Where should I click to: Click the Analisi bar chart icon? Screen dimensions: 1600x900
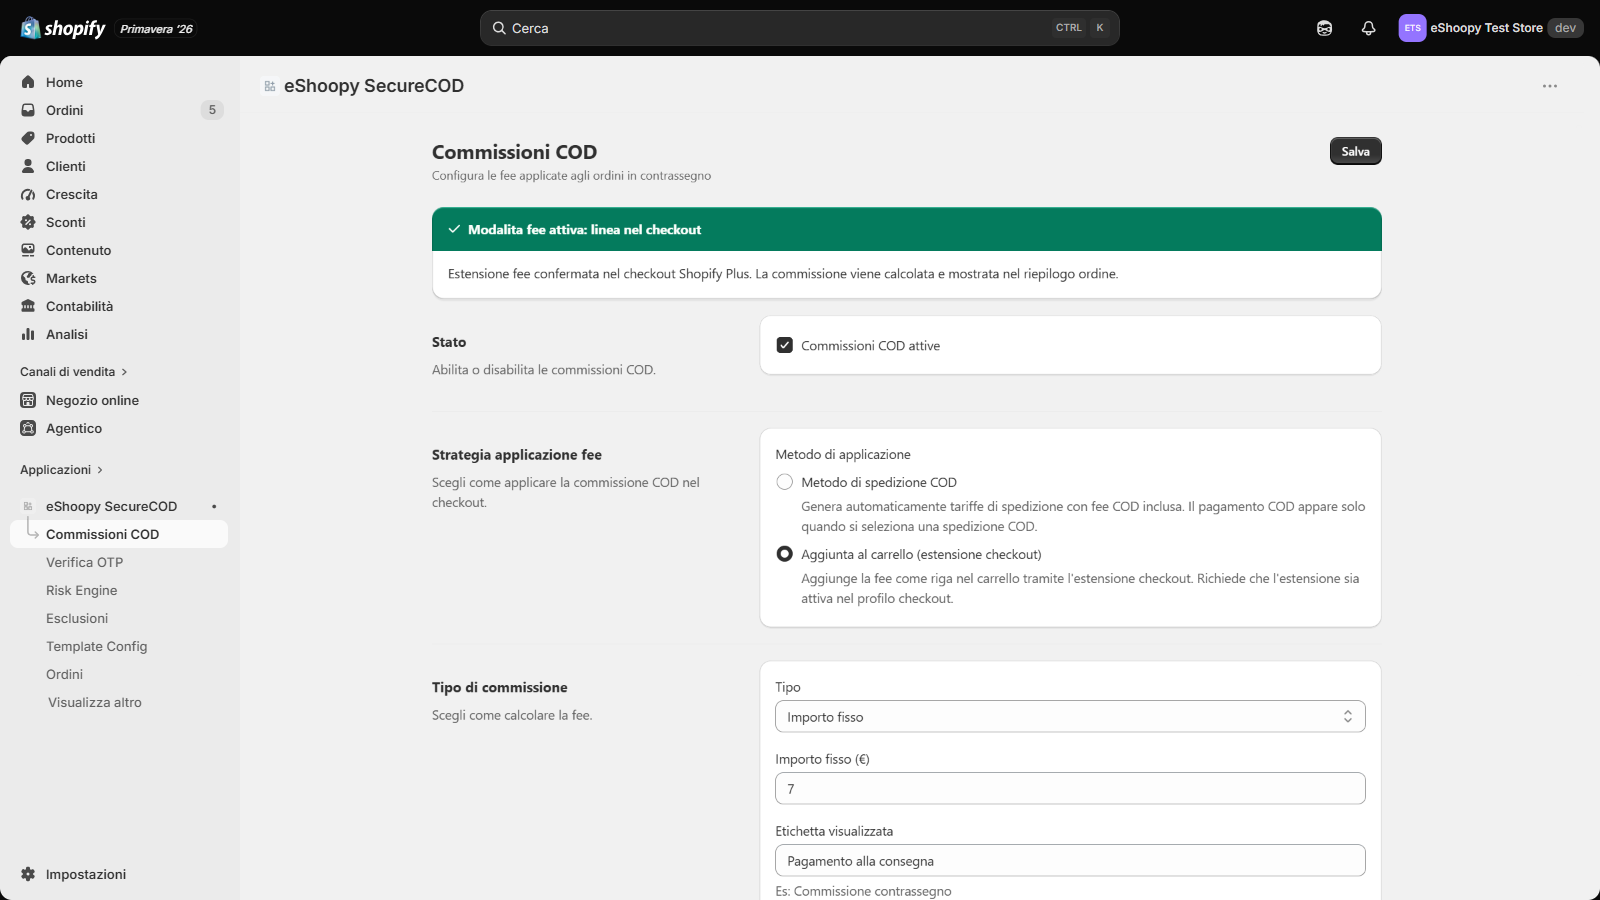[x=28, y=334]
